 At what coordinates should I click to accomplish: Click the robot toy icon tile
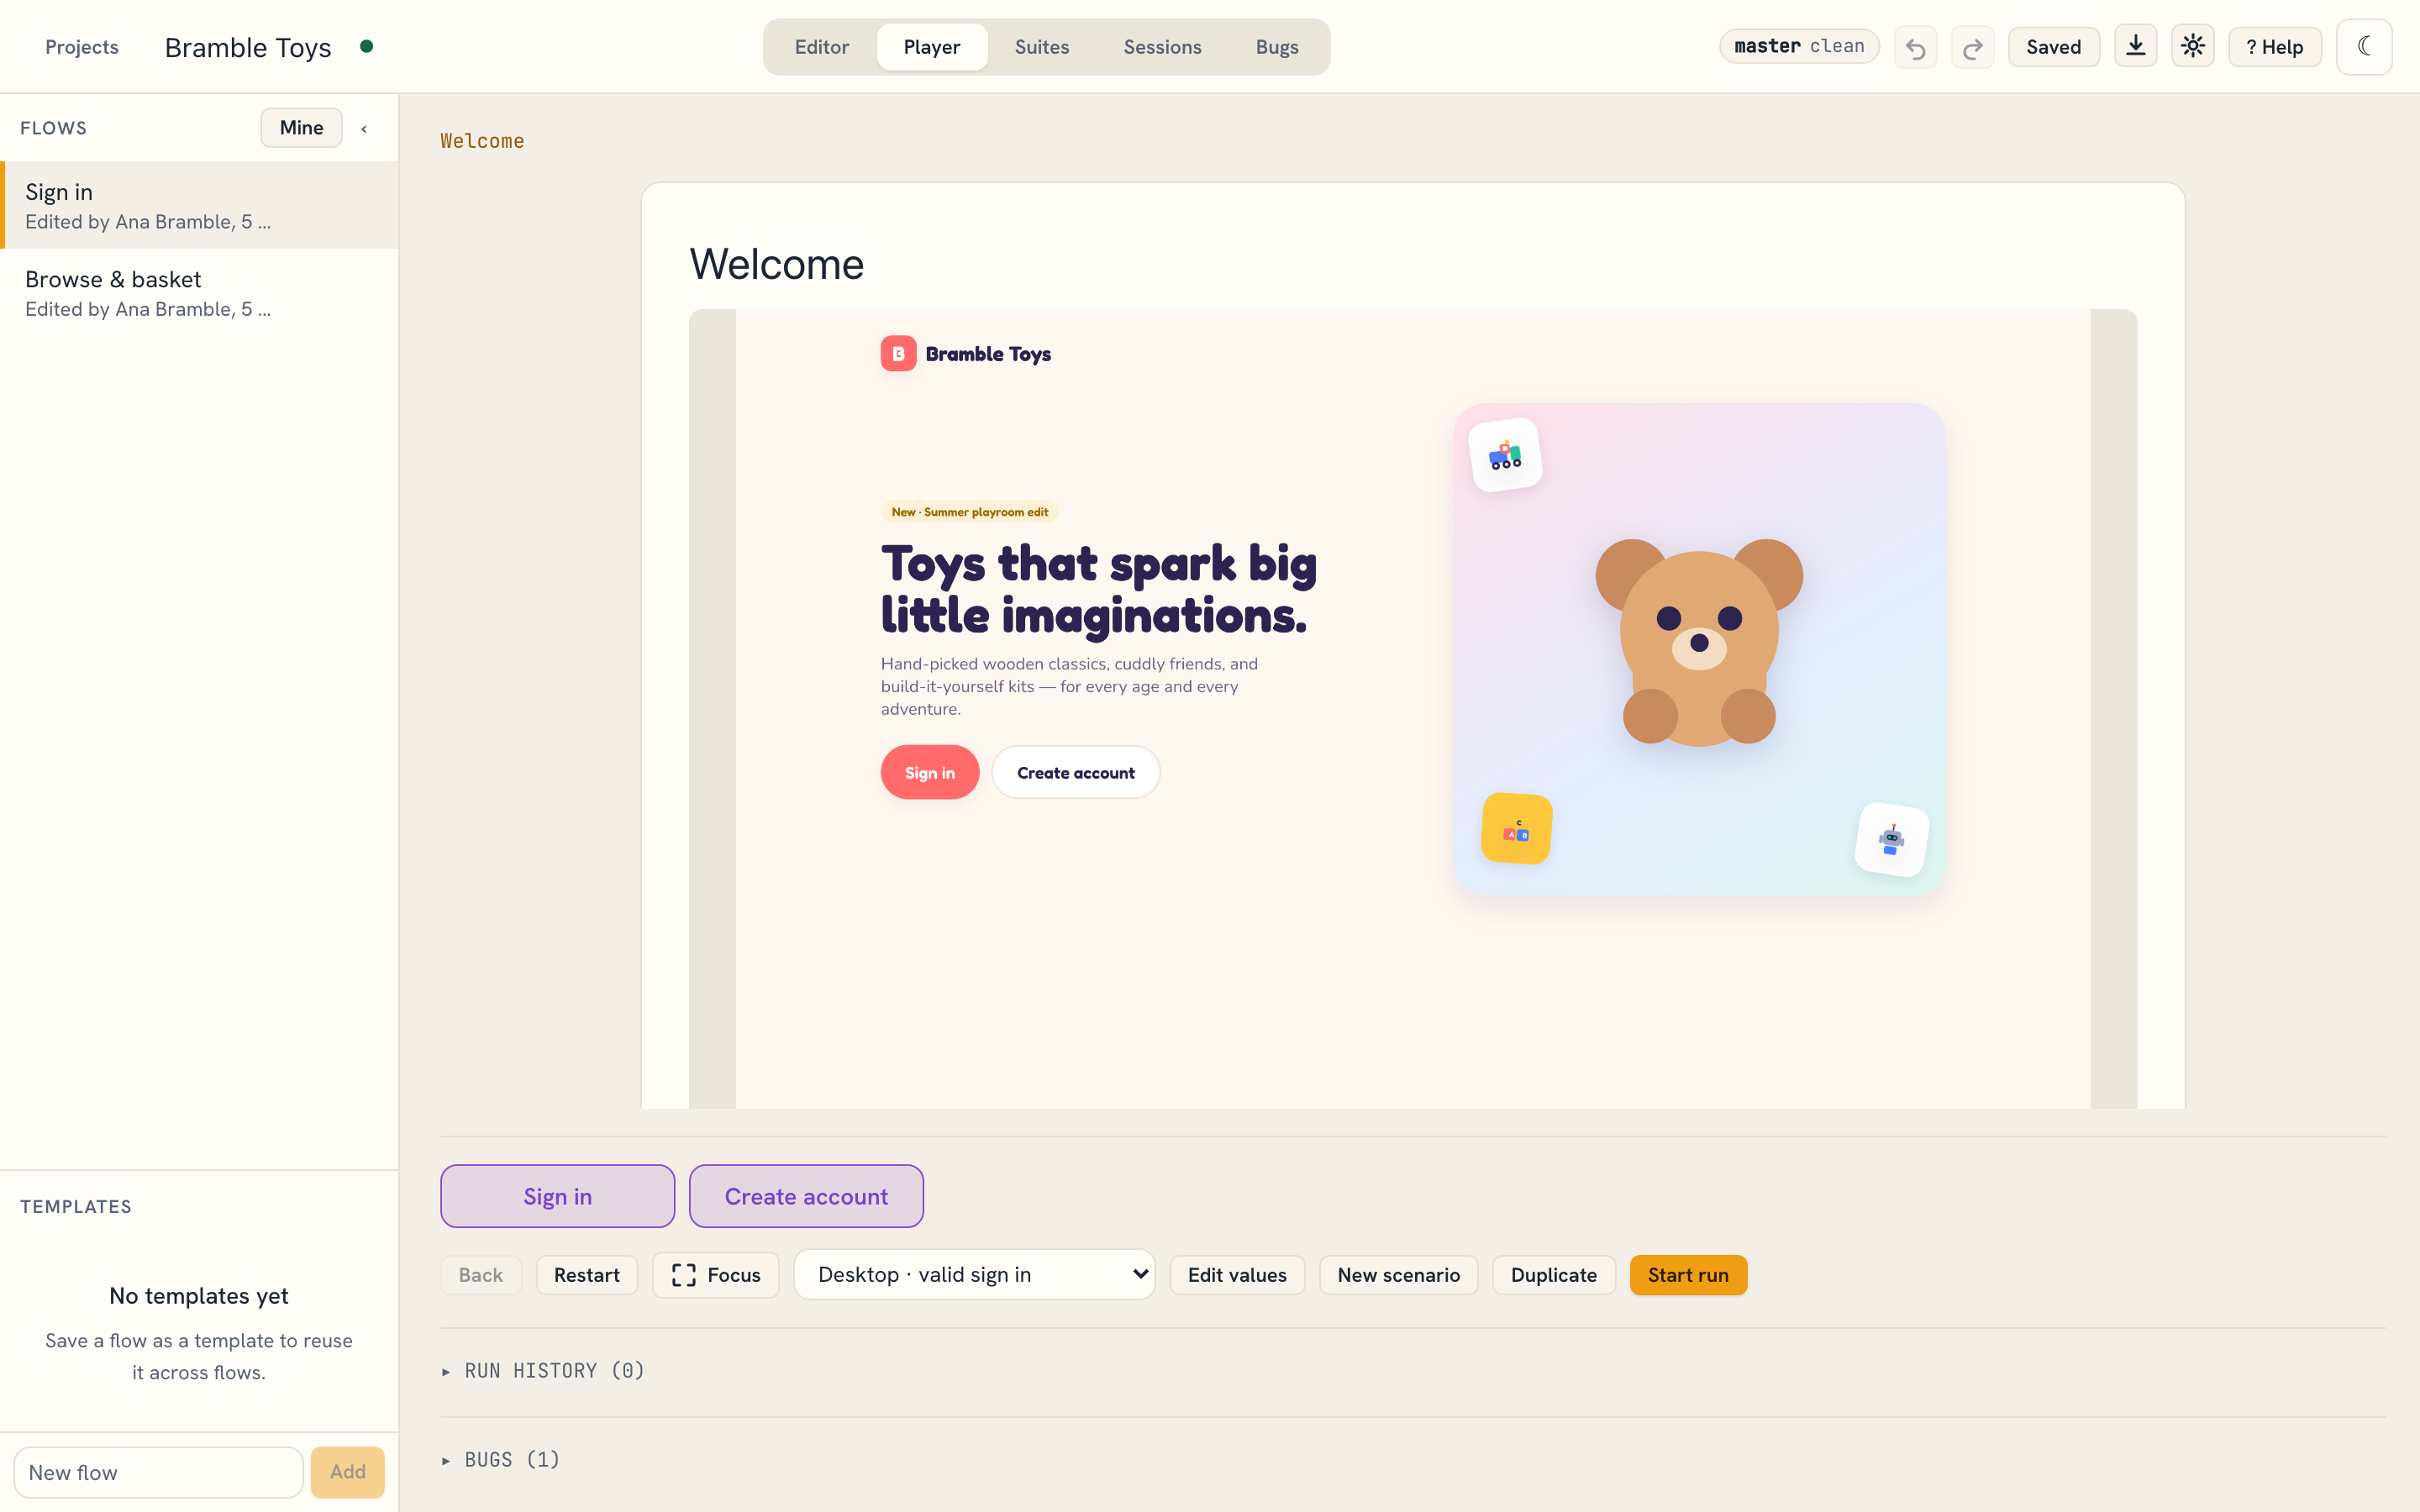click(x=1891, y=839)
